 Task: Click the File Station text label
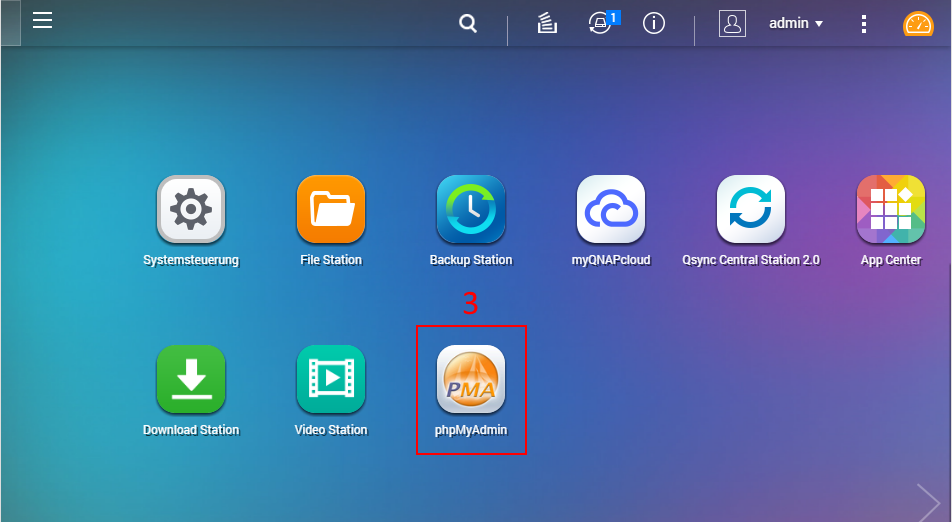pyautogui.click(x=331, y=260)
